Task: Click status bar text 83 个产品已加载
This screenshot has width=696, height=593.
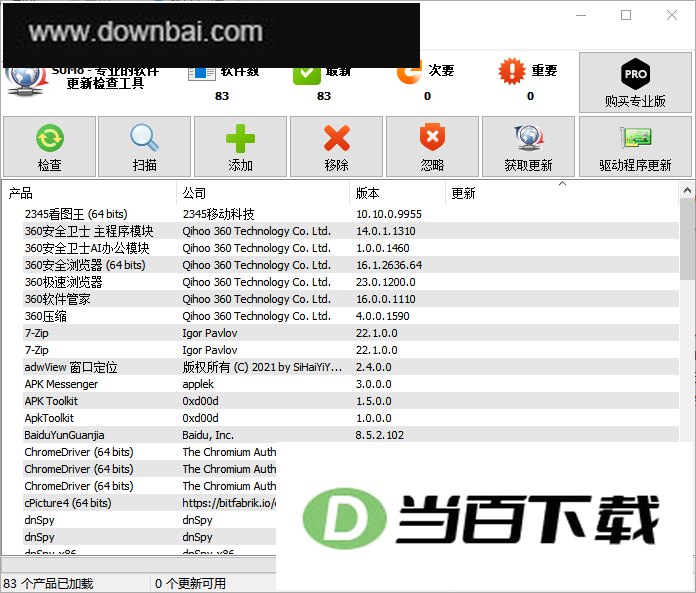Action: (48, 583)
